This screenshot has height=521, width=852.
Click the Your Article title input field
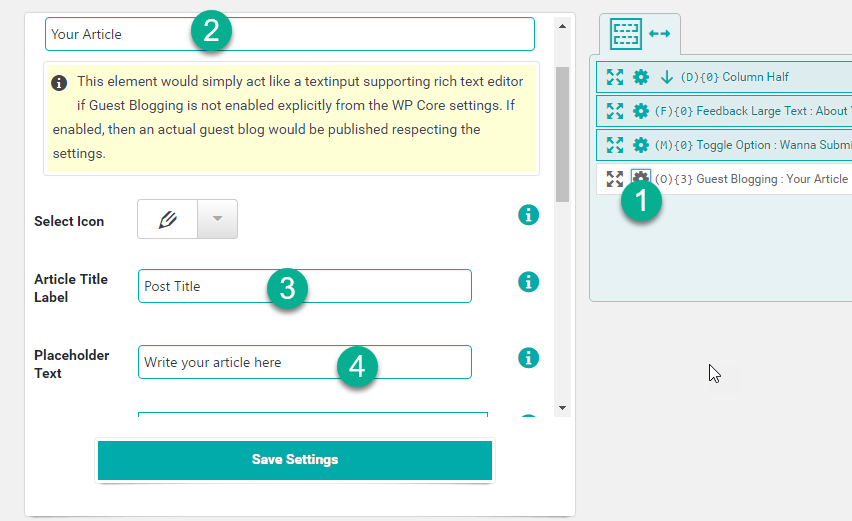[290, 34]
